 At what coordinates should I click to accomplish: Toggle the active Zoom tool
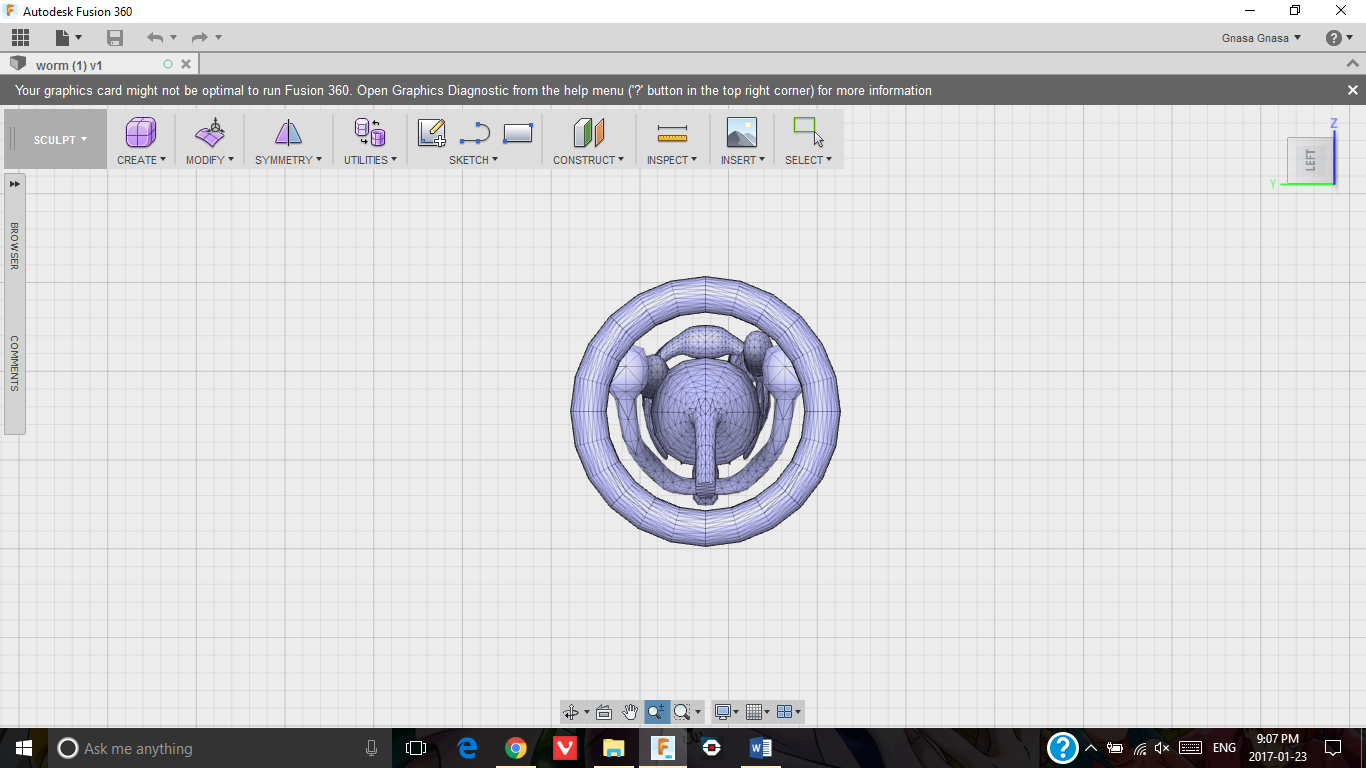[x=656, y=712]
